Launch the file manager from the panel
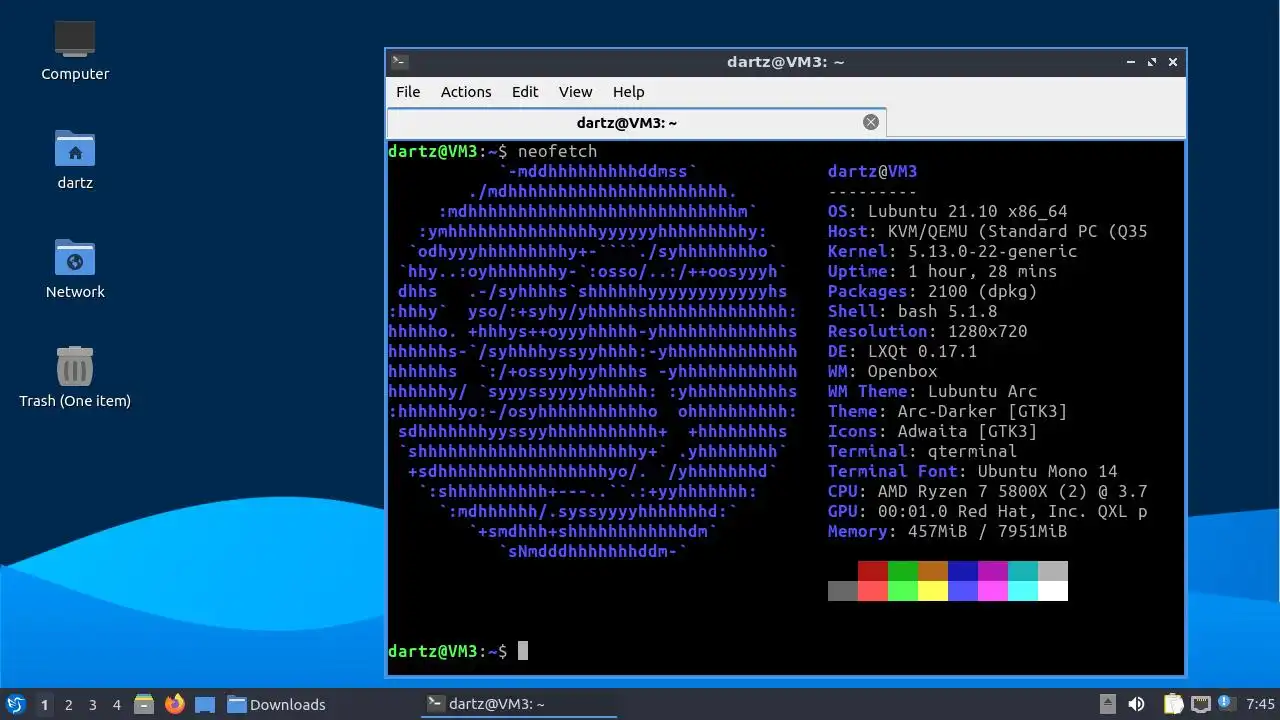This screenshot has width=1280, height=720. [144, 704]
